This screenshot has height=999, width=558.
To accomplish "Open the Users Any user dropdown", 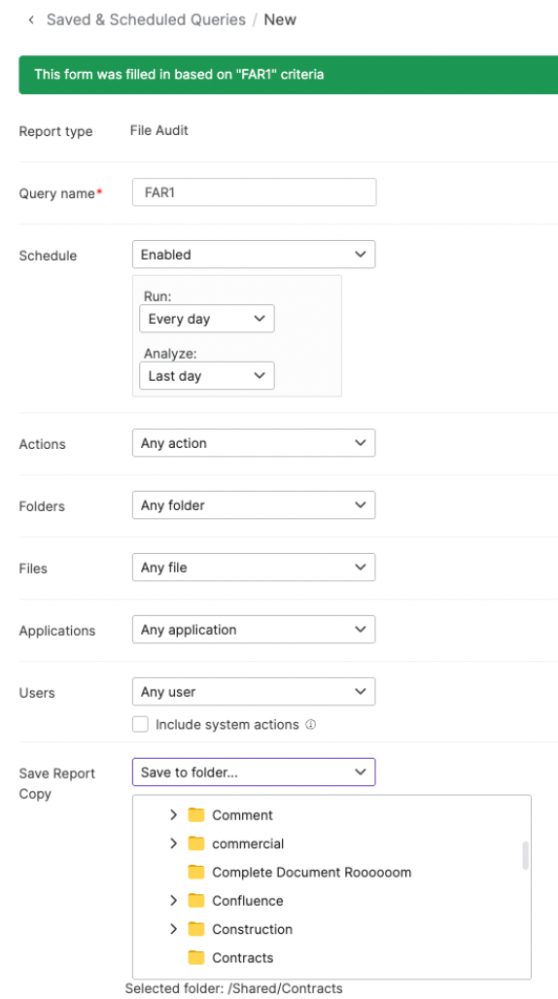I will click(254, 692).
